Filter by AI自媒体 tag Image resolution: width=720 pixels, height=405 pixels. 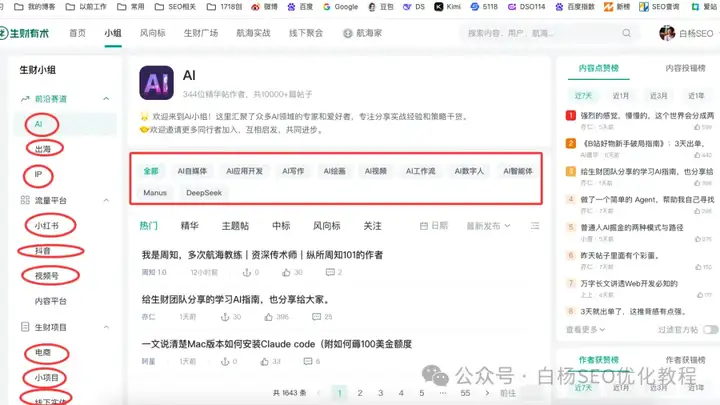pyautogui.click(x=192, y=171)
